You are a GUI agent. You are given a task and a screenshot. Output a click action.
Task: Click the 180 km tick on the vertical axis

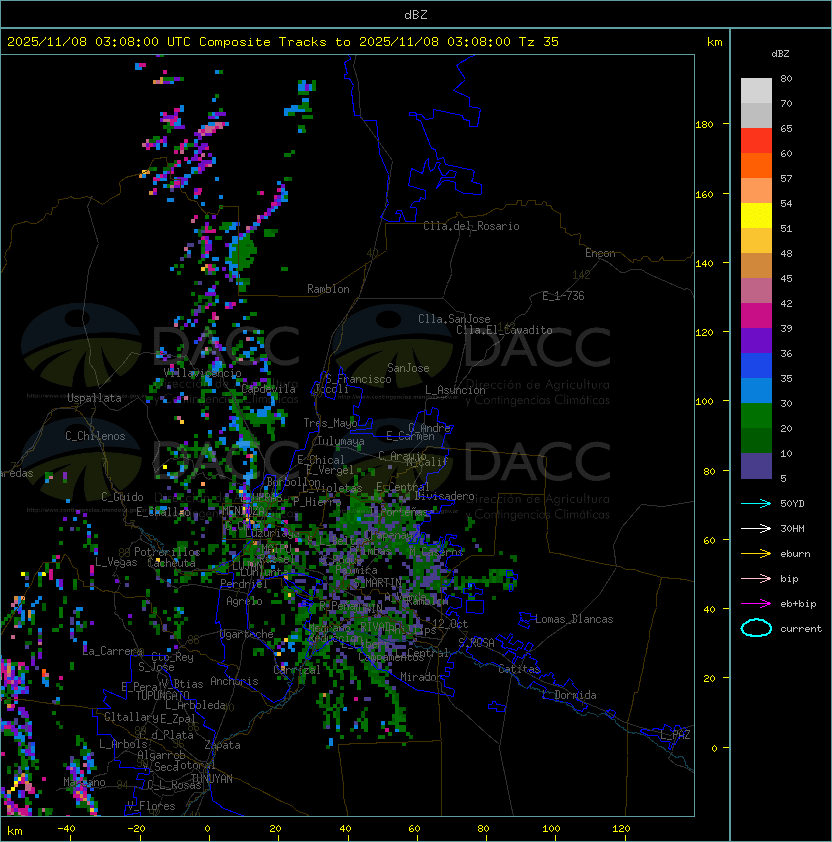point(704,125)
